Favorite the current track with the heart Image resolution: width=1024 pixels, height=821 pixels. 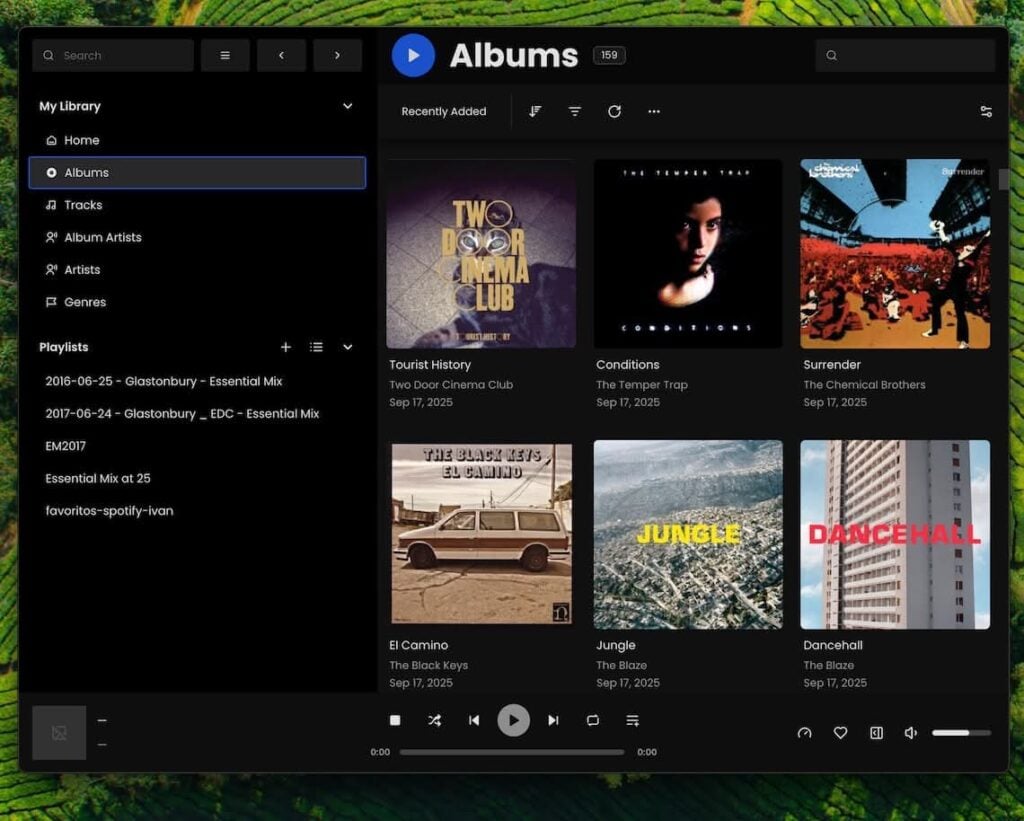pos(840,732)
